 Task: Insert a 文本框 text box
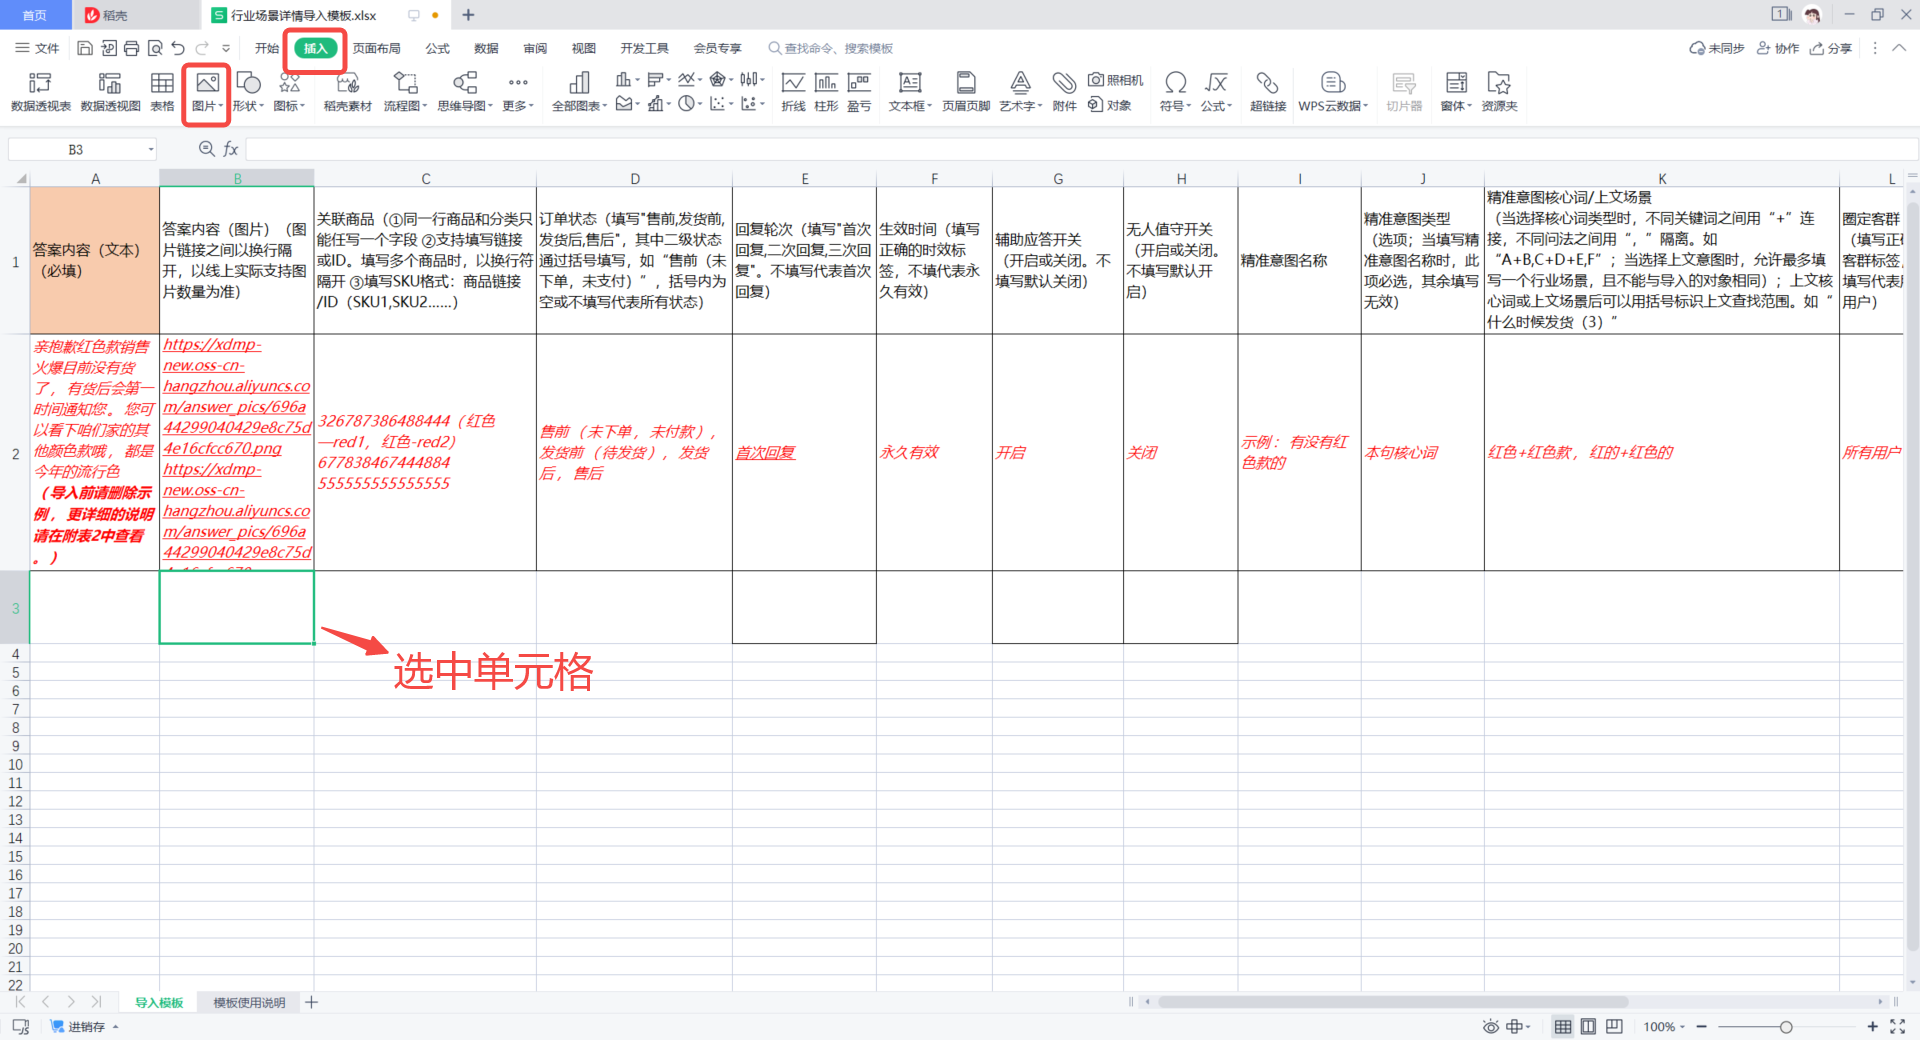pyautogui.click(x=910, y=92)
